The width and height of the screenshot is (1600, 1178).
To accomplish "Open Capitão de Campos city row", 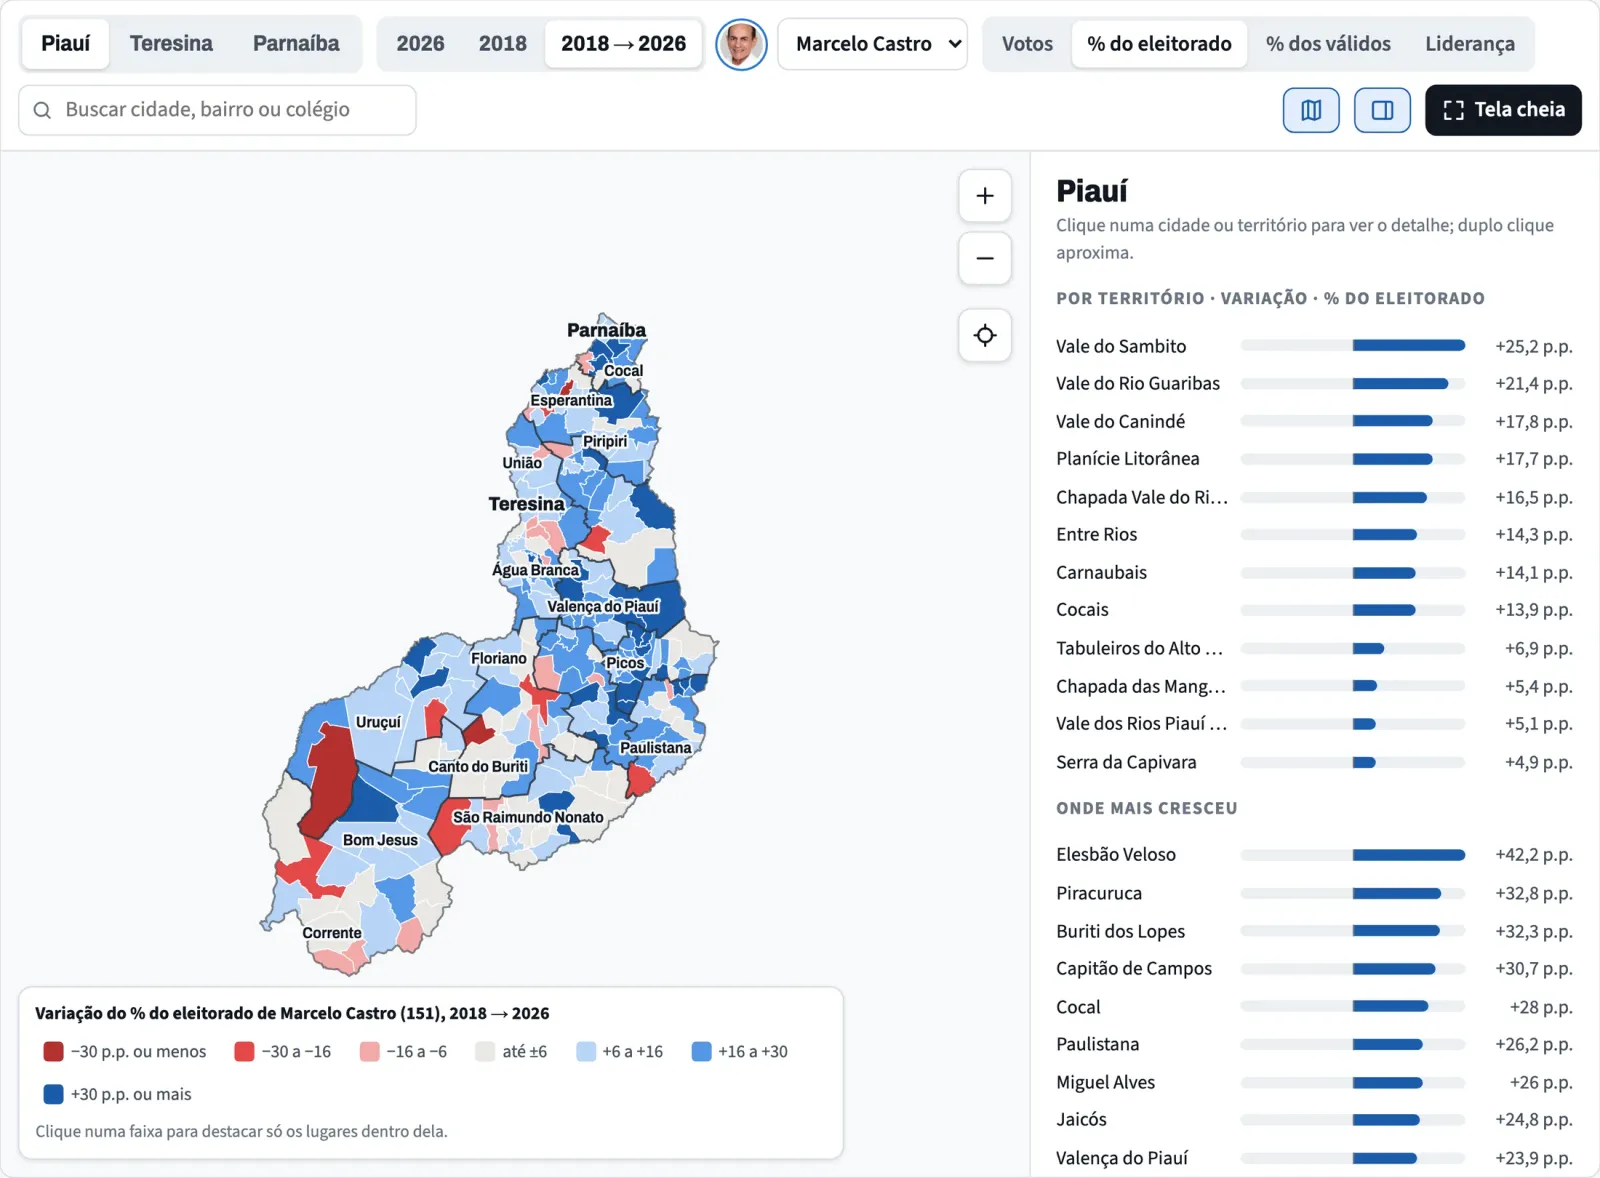I will pyautogui.click(x=1314, y=969).
